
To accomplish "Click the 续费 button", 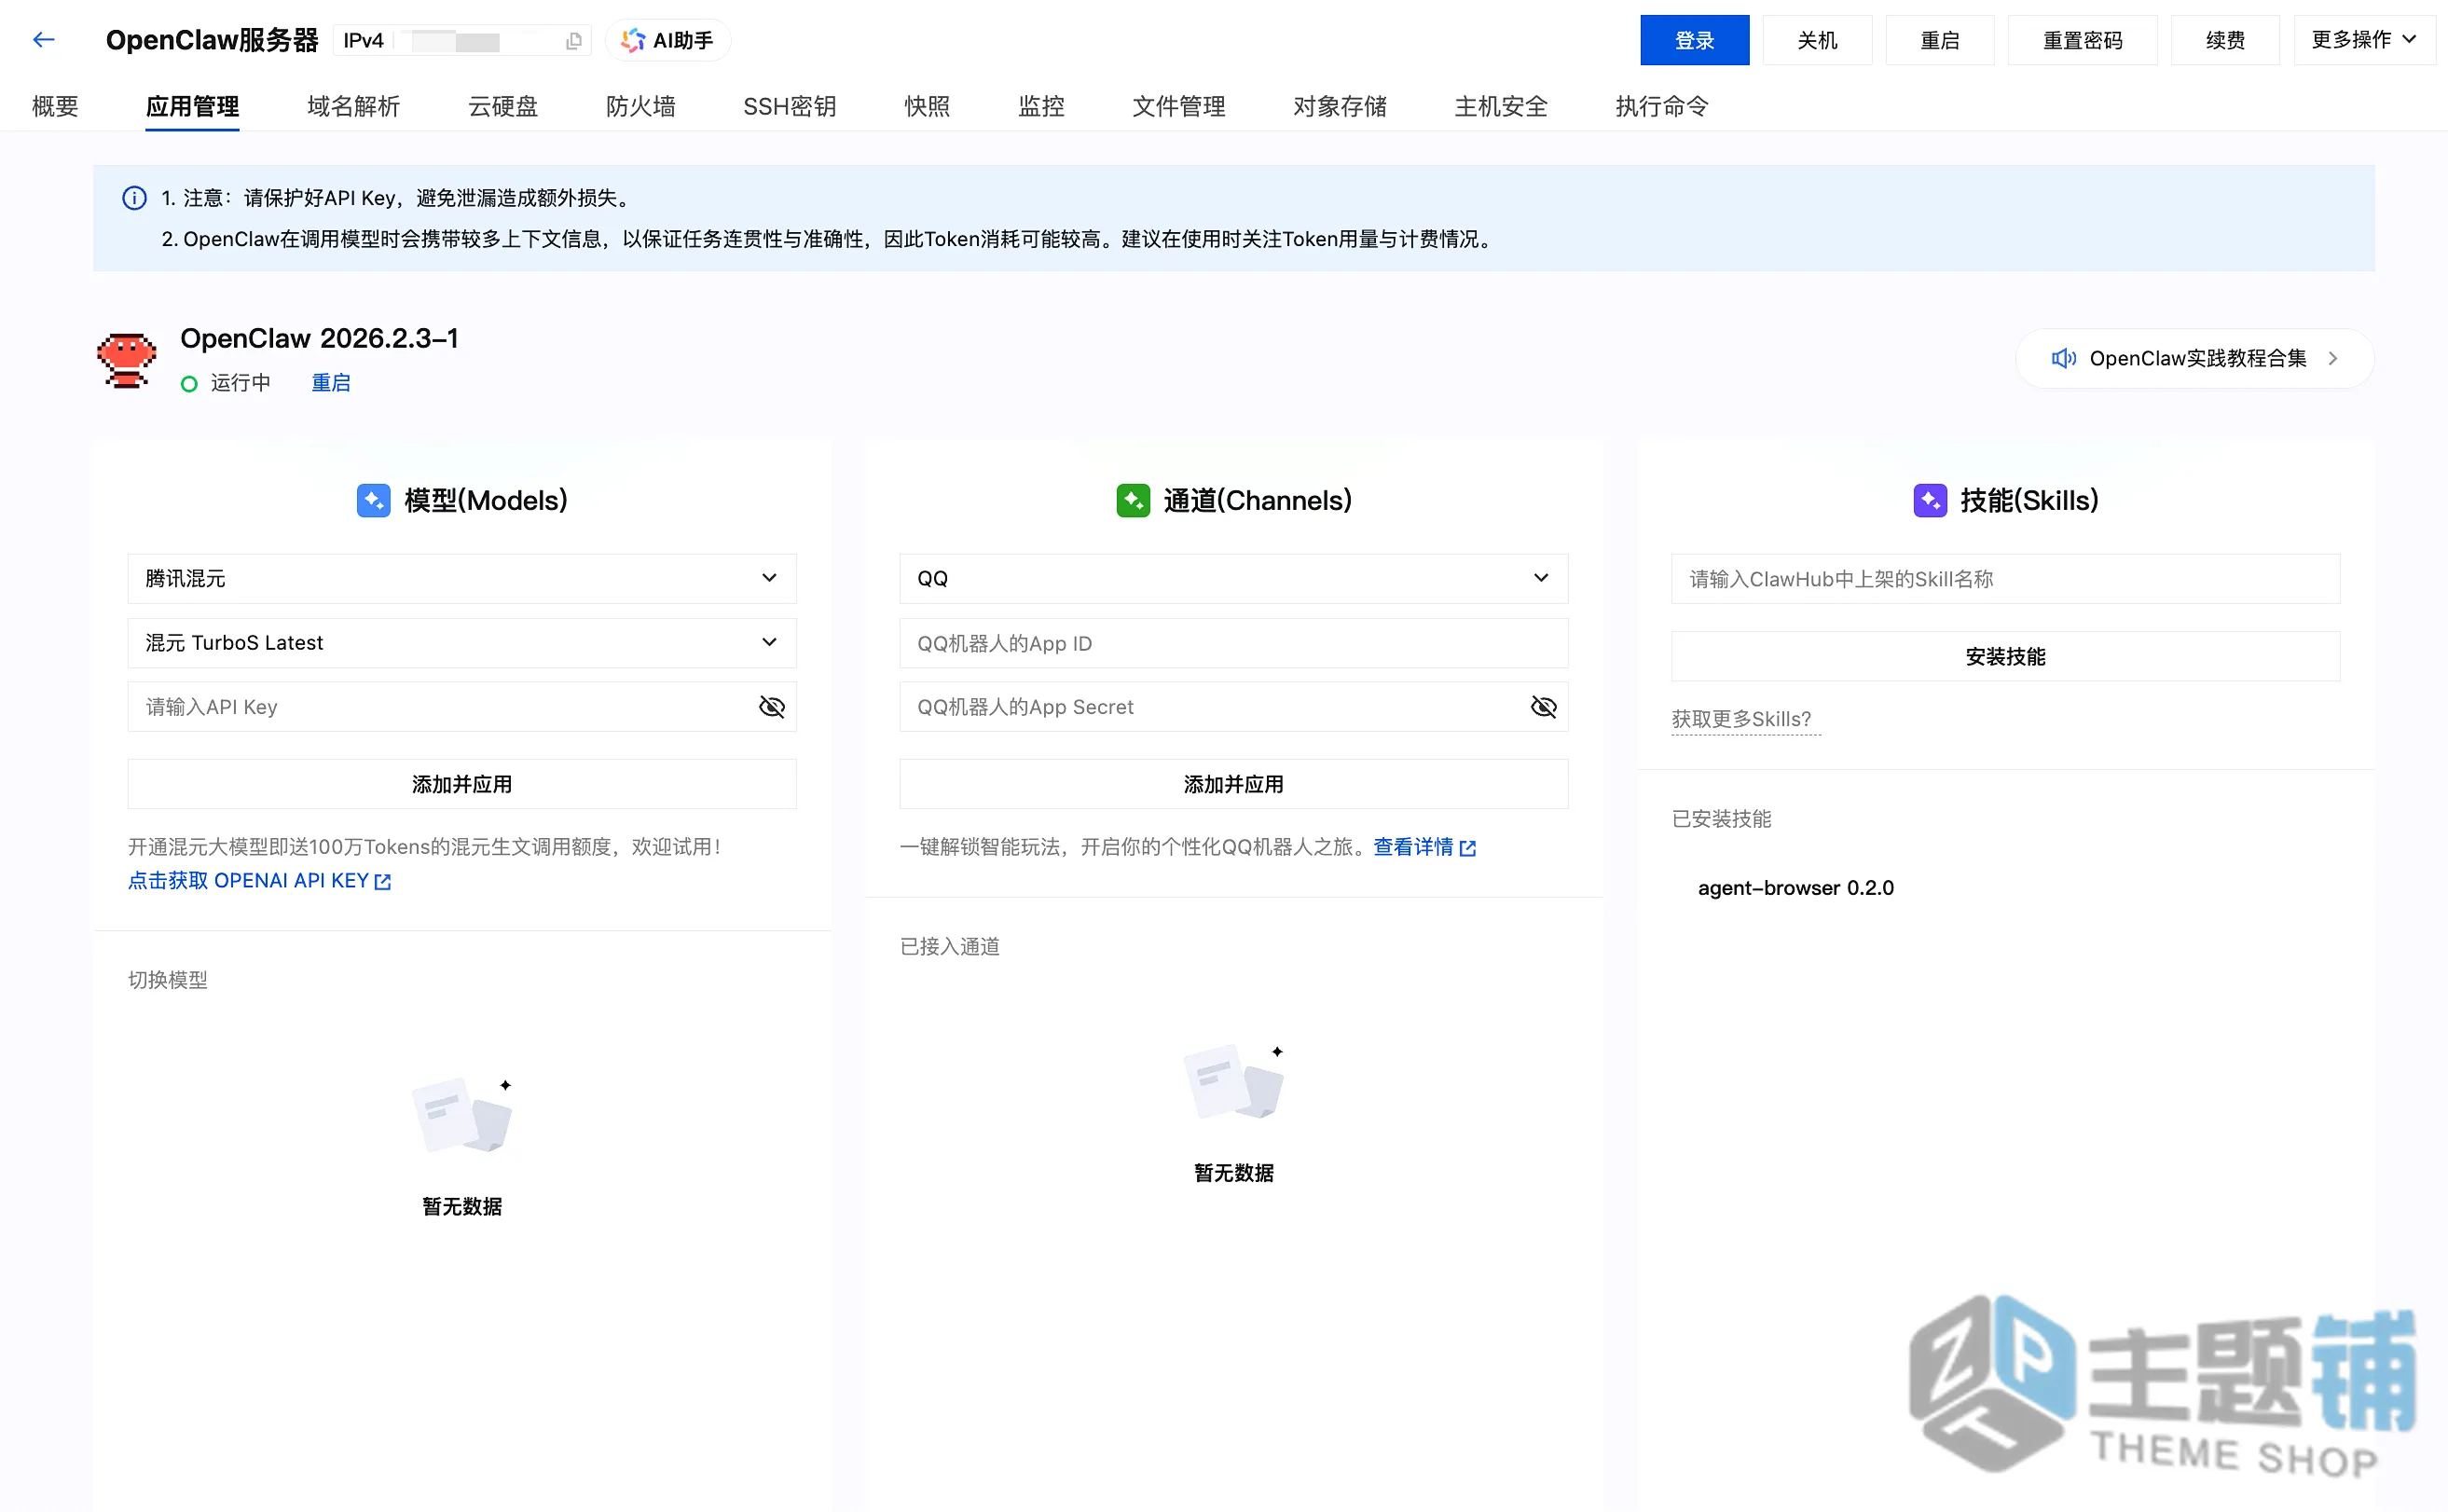I will [2225, 40].
